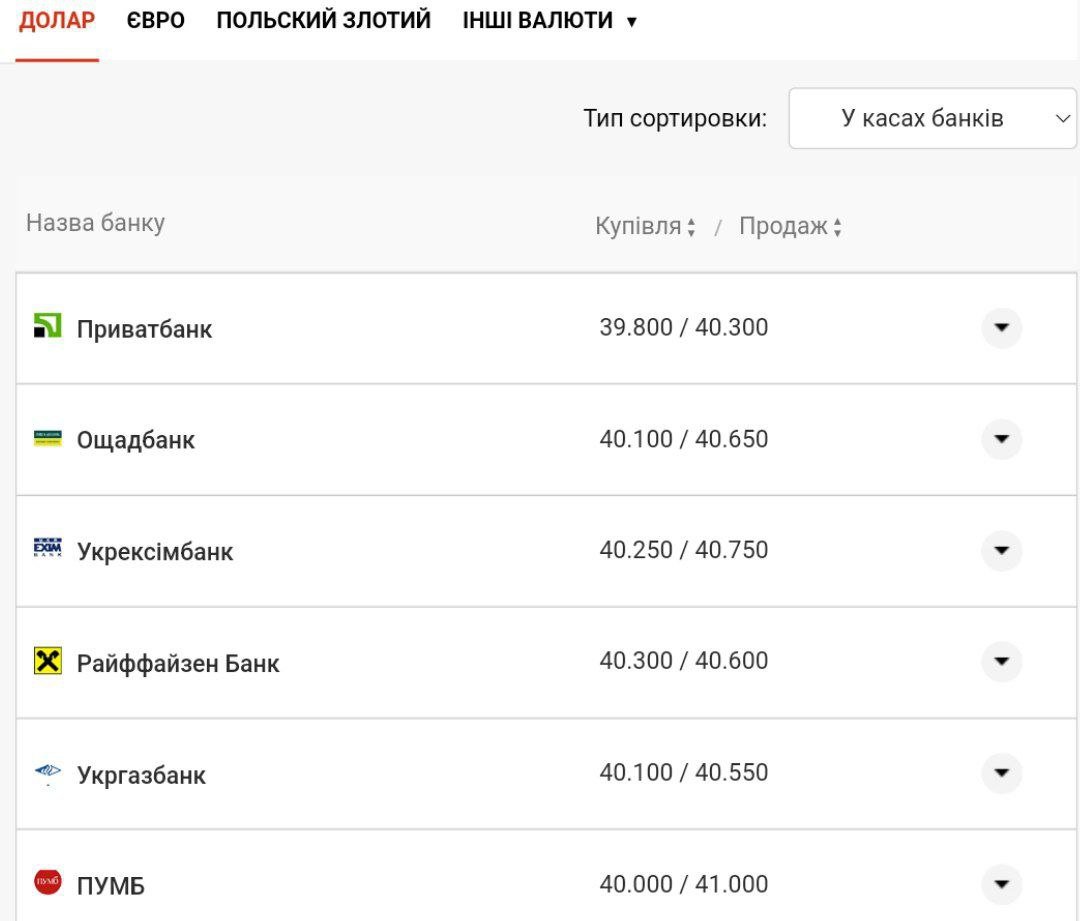Click the Приватбанк logo icon

point(47,326)
